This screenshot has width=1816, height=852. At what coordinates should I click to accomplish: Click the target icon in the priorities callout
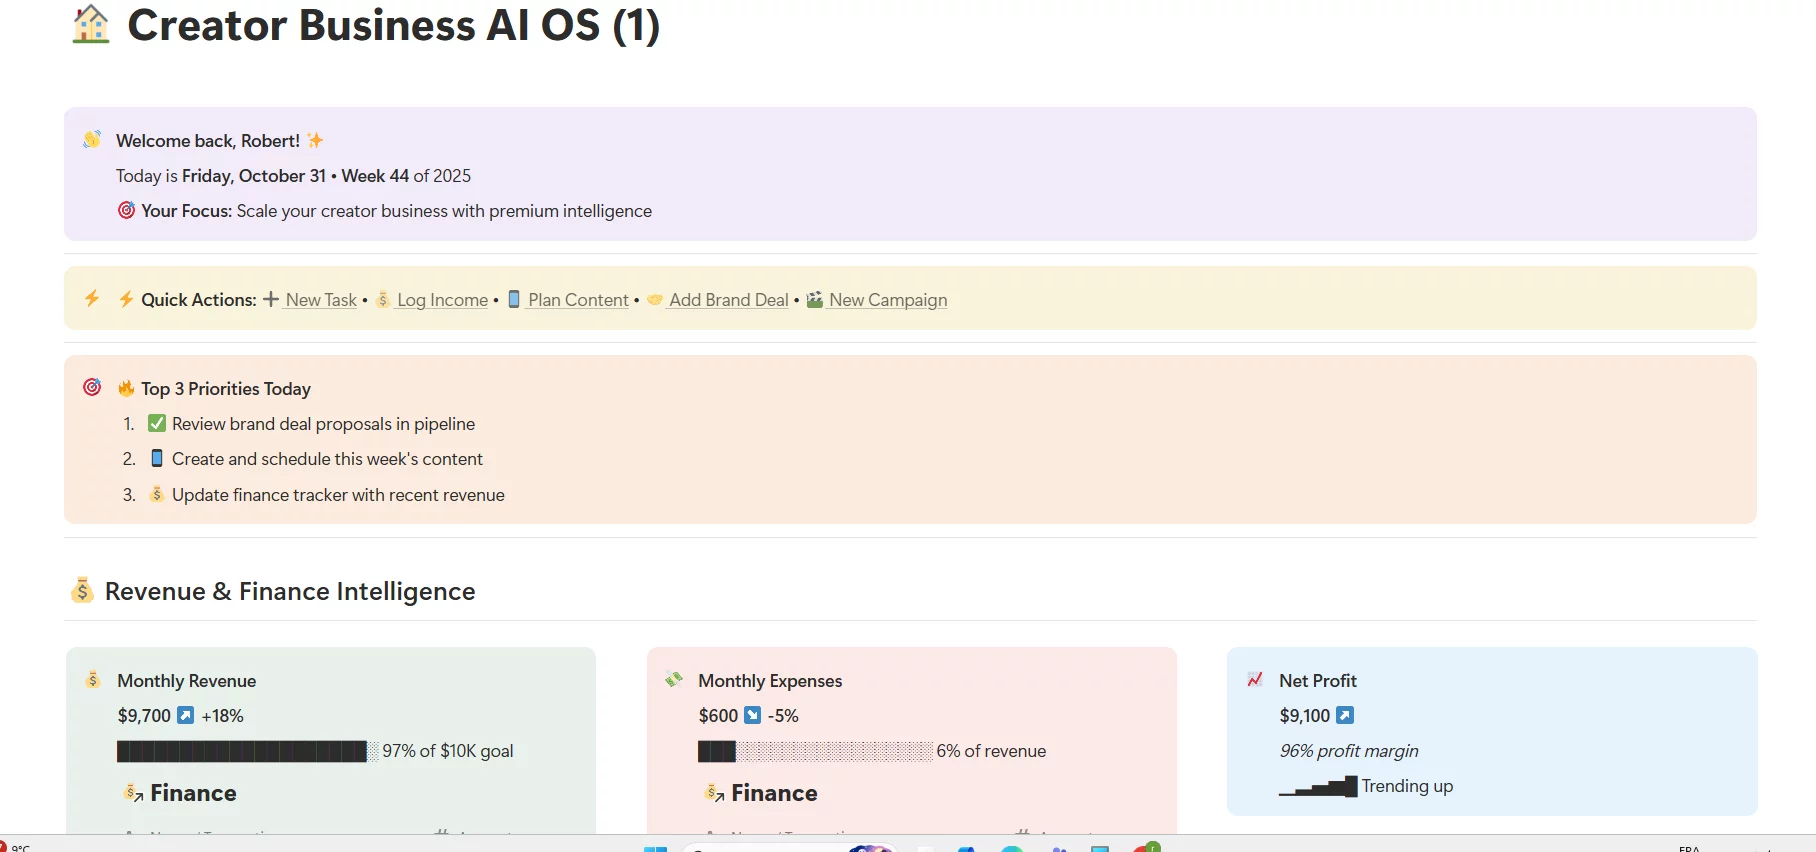click(x=92, y=387)
